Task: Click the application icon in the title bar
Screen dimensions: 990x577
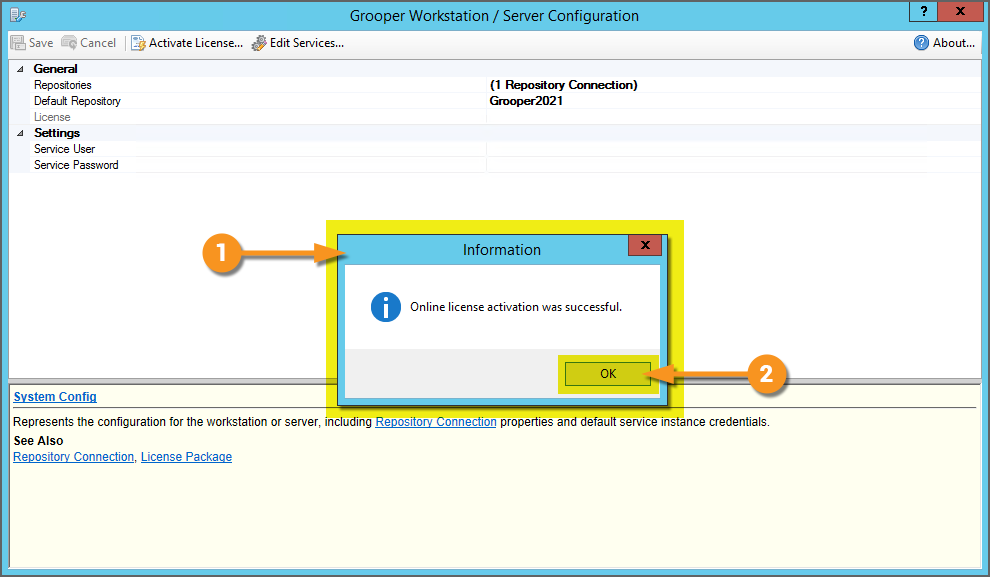Action: coord(18,15)
